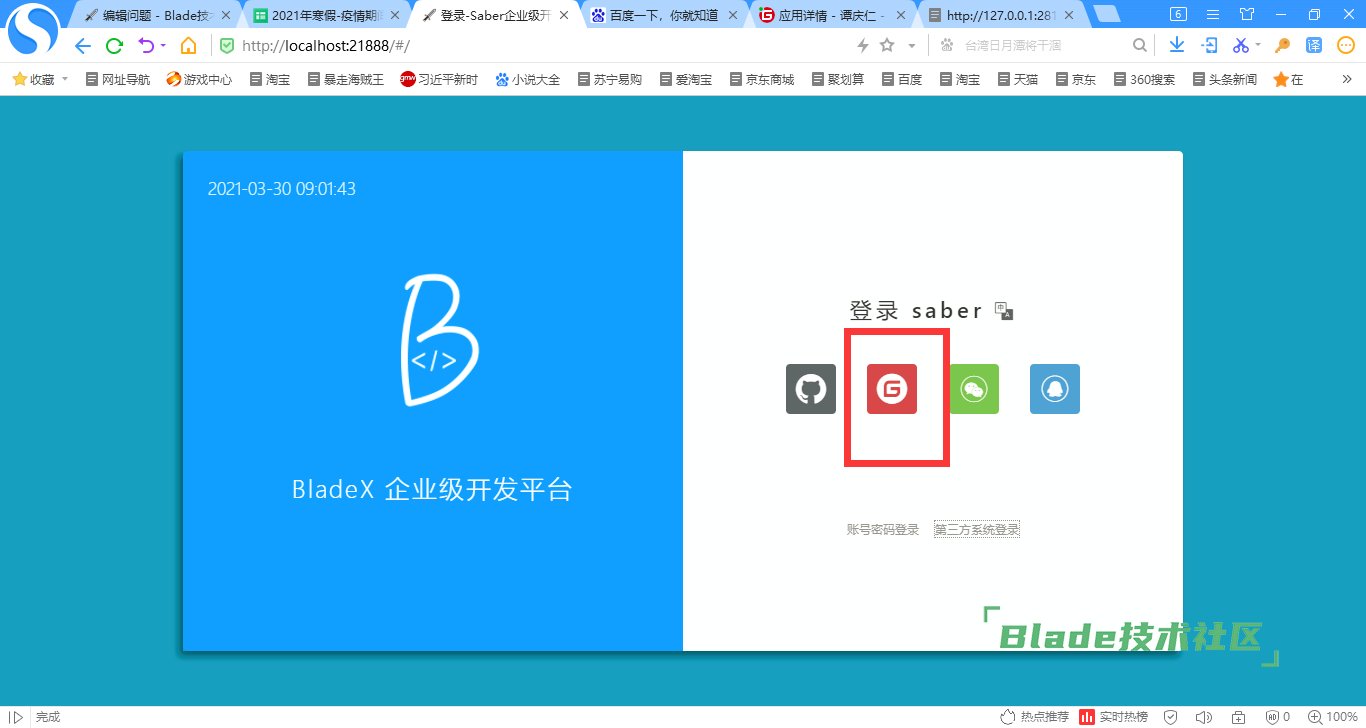Log in with the Gitee red icon
The width and height of the screenshot is (1366, 728).
pyautogui.click(x=892, y=389)
